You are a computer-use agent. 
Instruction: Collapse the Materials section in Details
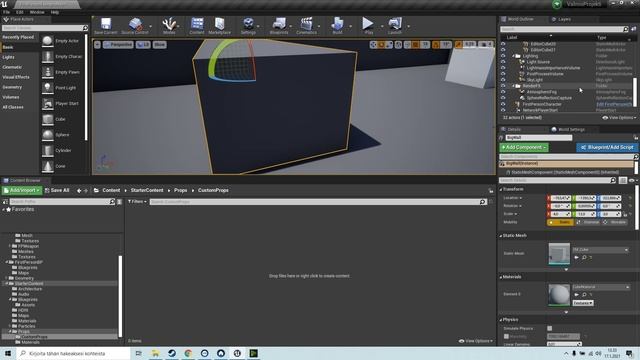coord(501,277)
